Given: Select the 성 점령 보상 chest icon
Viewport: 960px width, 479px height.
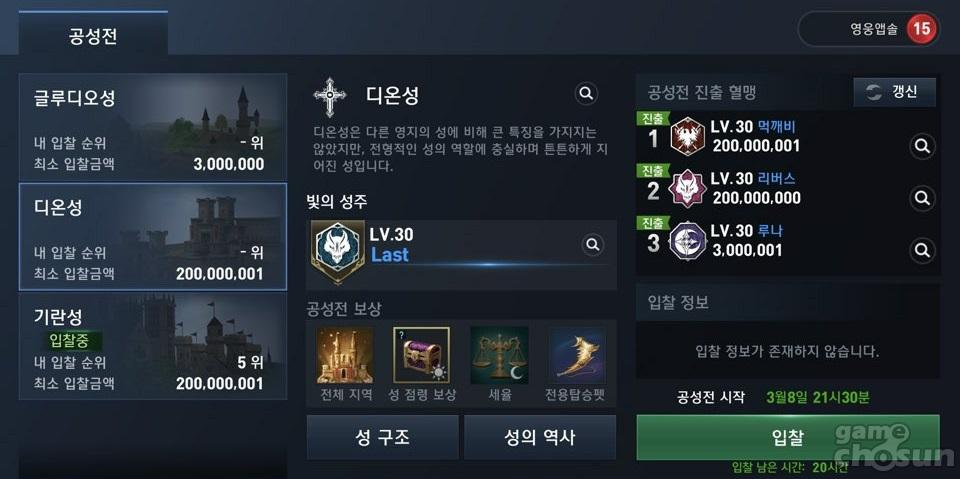Looking at the screenshot, I should point(421,355).
